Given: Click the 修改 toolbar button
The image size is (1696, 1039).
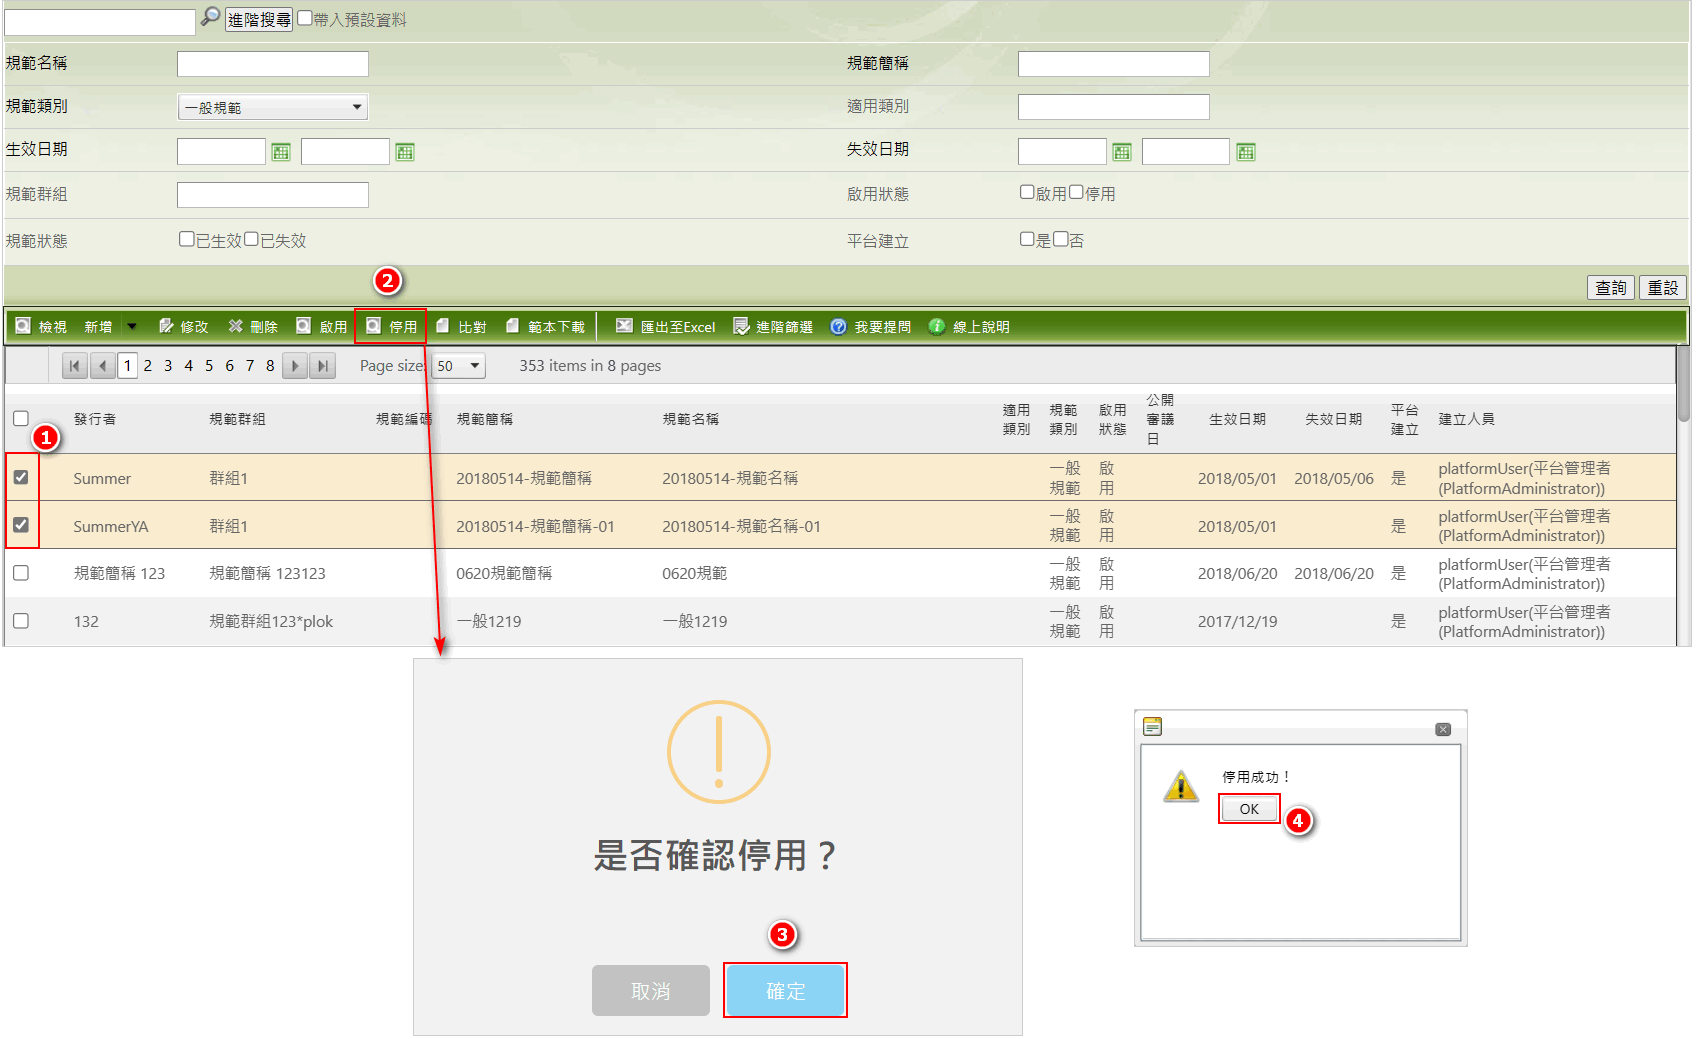Looking at the screenshot, I should tap(183, 327).
